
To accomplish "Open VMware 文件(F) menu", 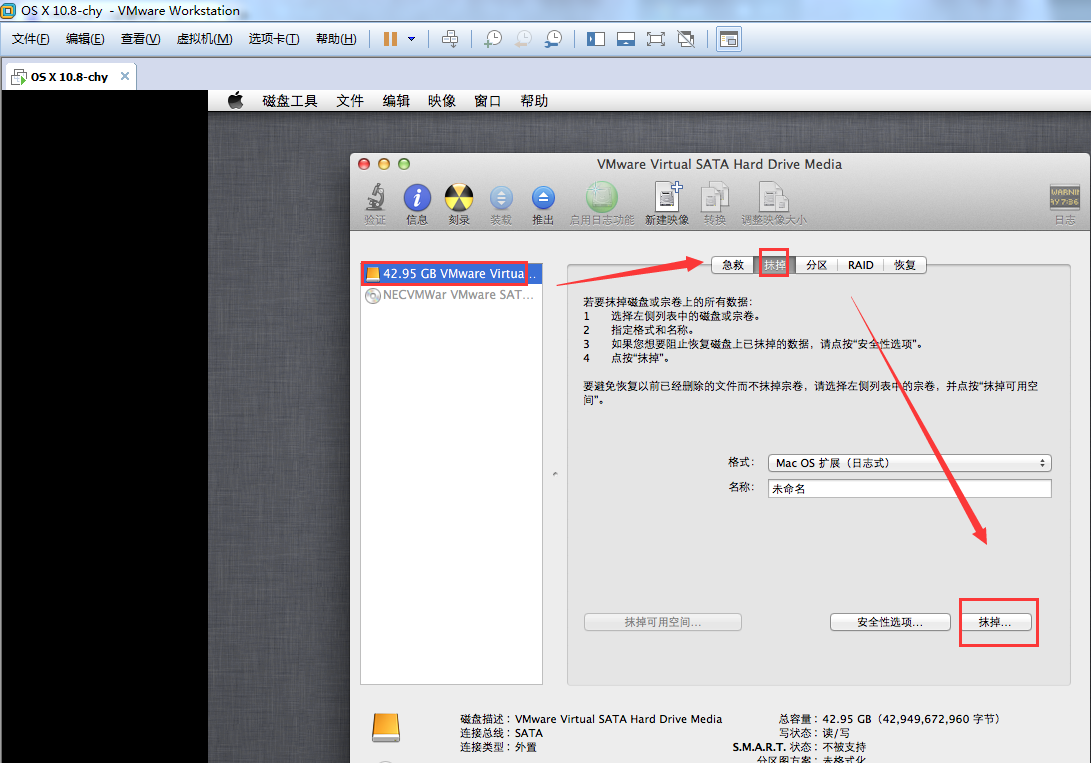I will 31,39.
